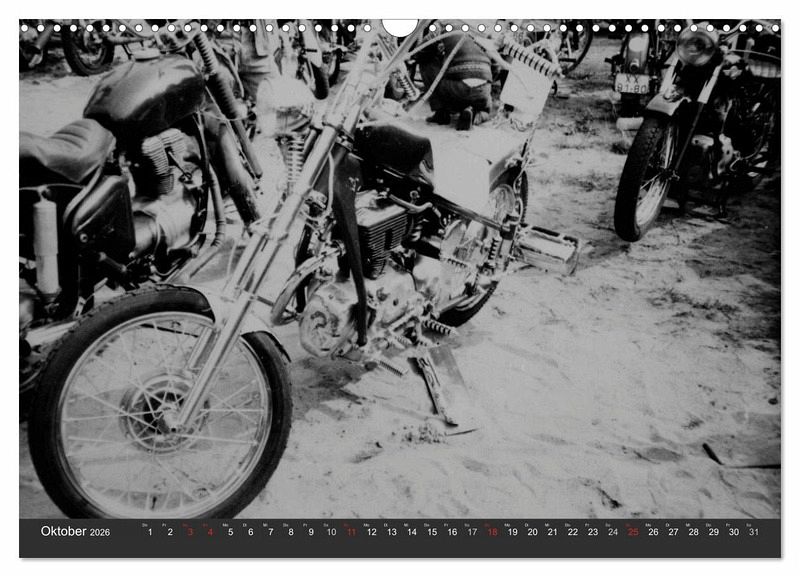Select day 8 in the calendar strip
This screenshot has width=800, height=577.
tap(291, 532)
